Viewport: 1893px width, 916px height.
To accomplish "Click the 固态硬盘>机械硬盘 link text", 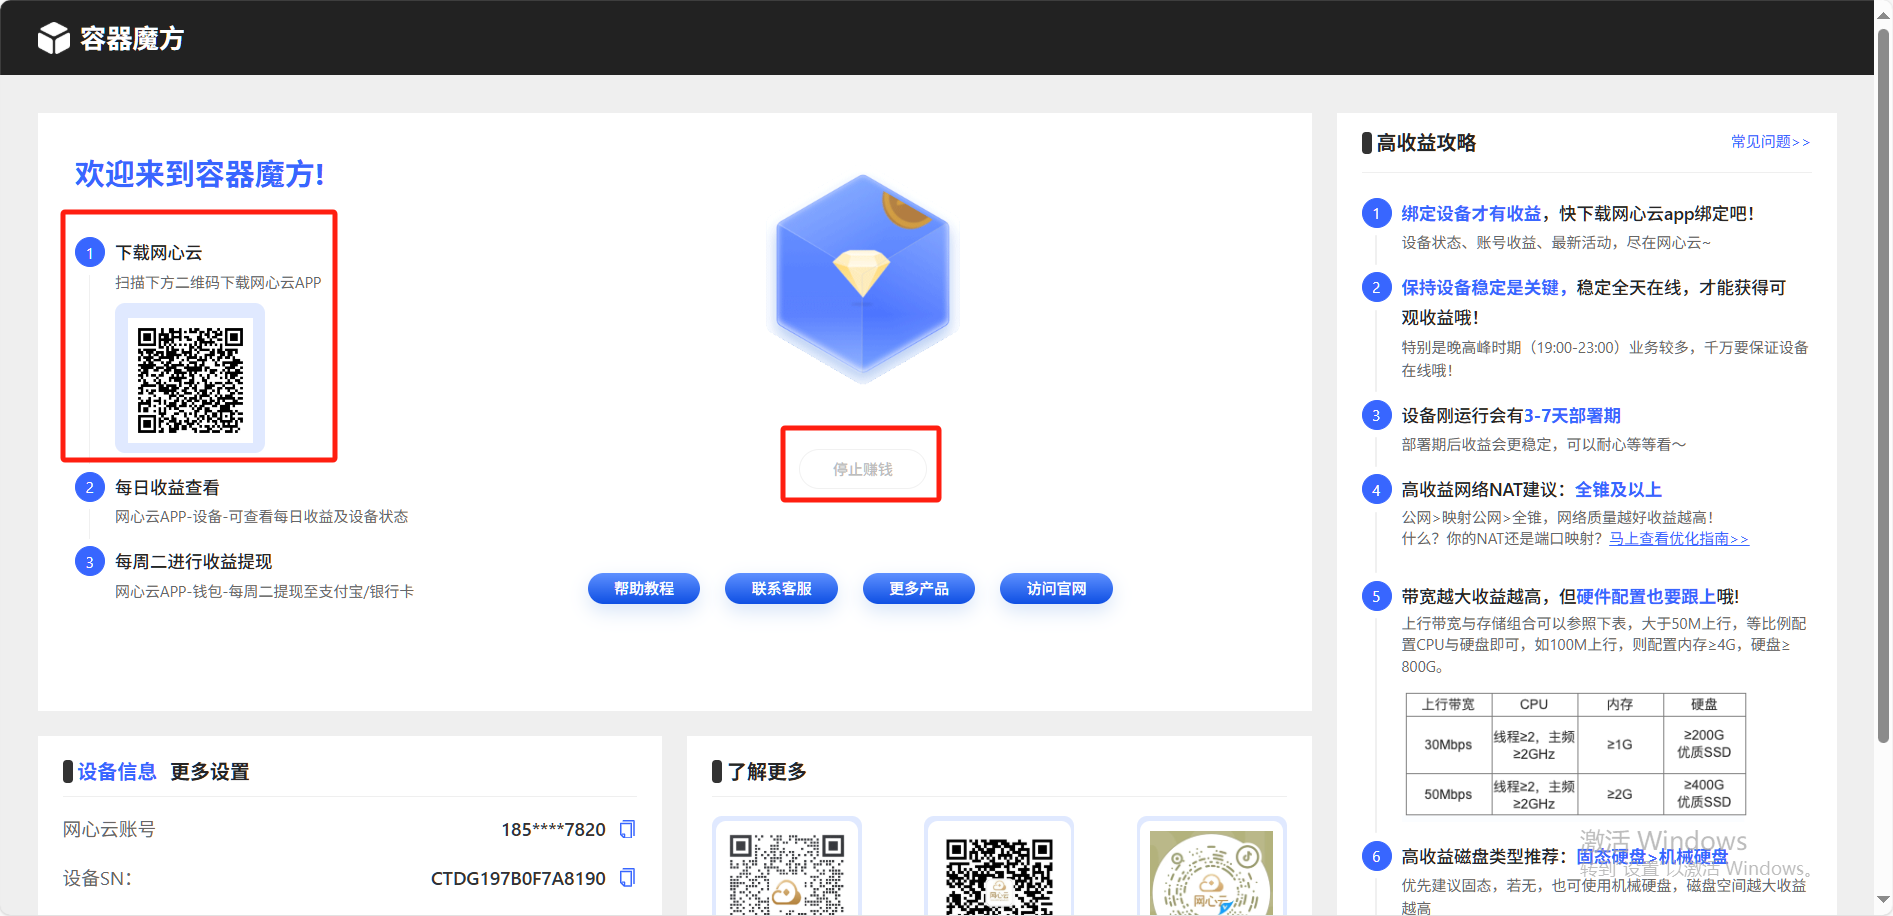I will click(x=1652, y=856).
